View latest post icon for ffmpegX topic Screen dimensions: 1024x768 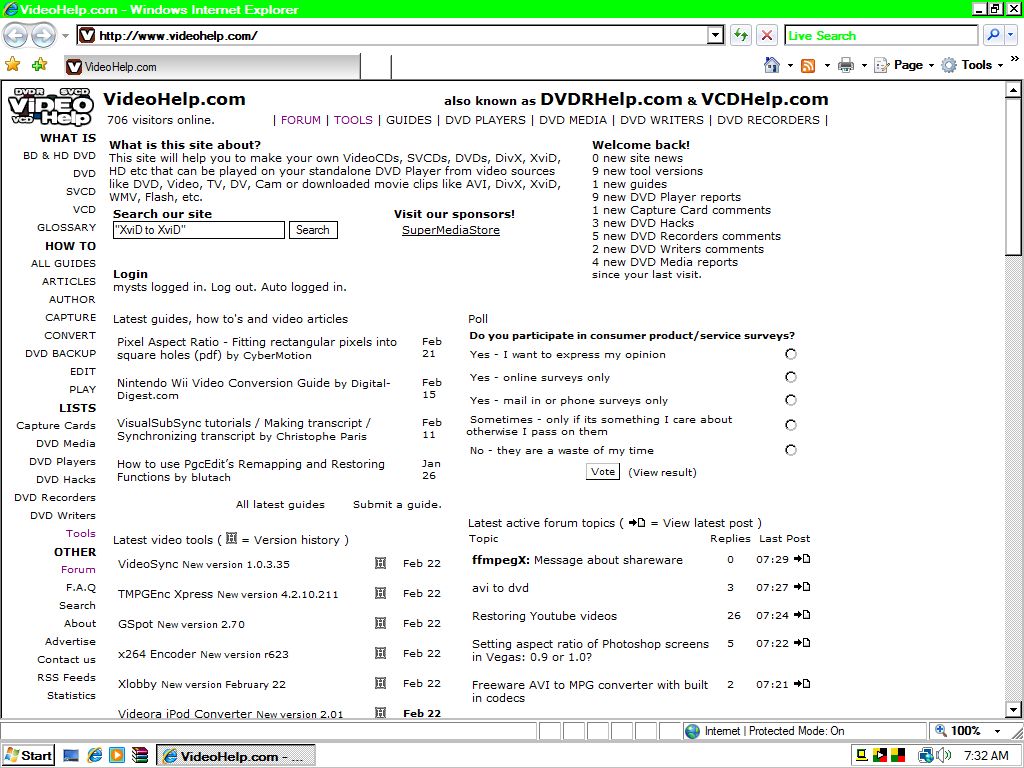coord(802,559)
